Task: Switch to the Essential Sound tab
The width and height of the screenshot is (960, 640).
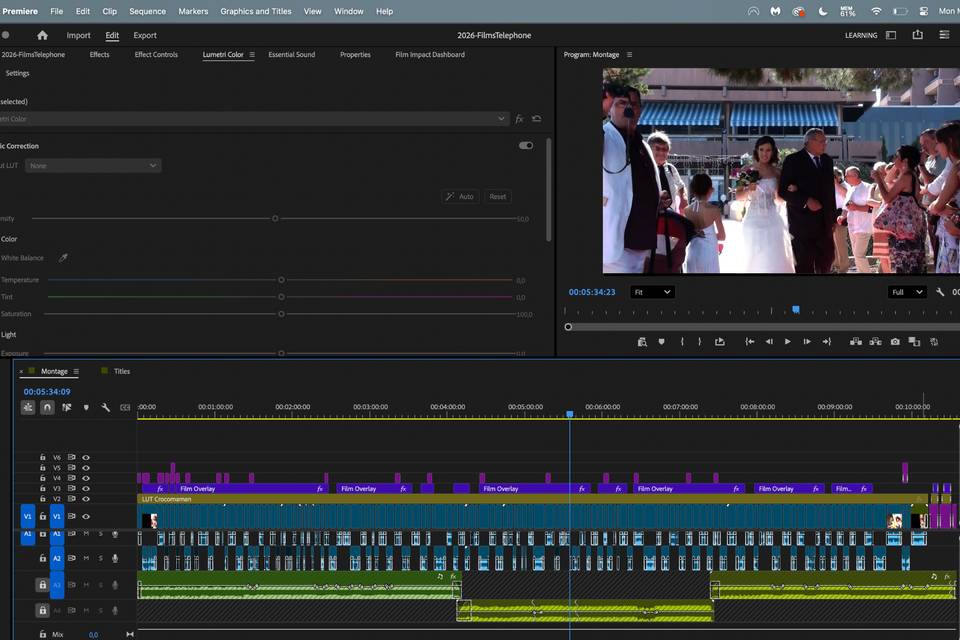Action: pos(291,55)
